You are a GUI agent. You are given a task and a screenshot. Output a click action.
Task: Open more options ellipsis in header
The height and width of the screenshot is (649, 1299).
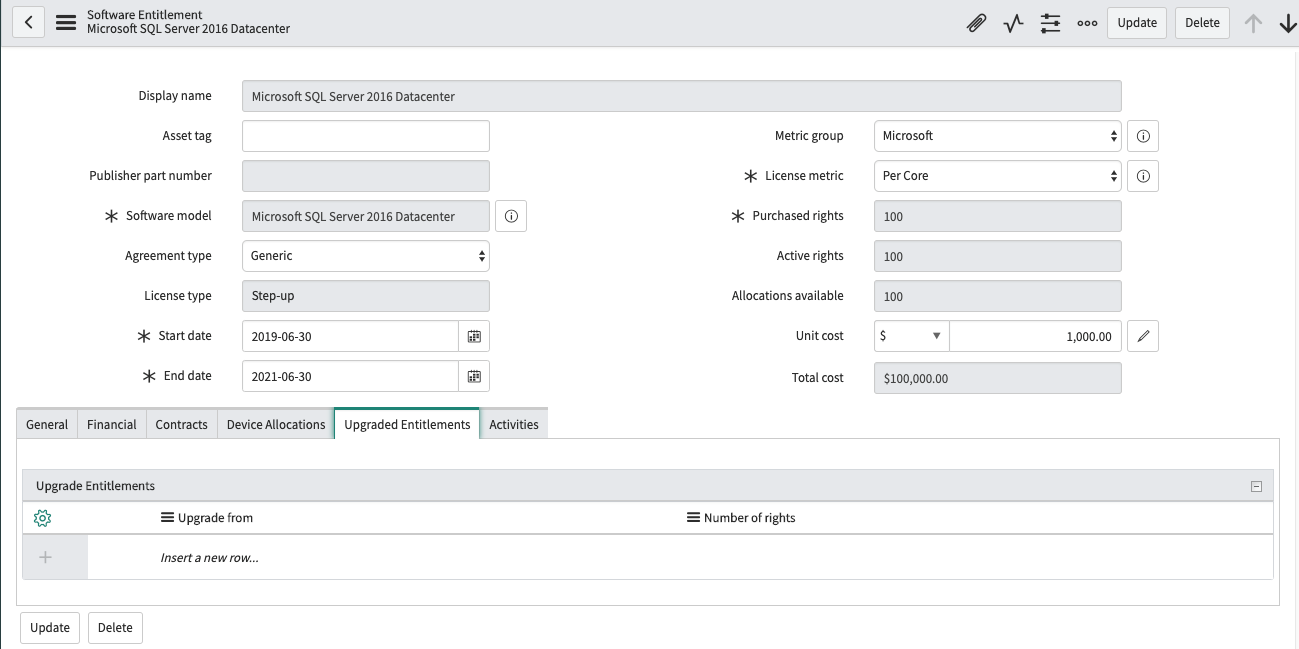pos(1087,22)
